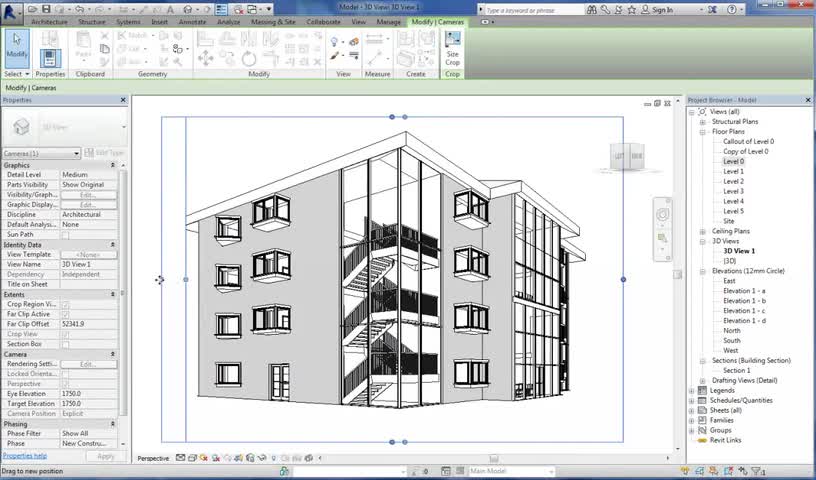816x480 pixels.
Task: Open the Collaborate ribbon tab
Action: click(323, 22)
